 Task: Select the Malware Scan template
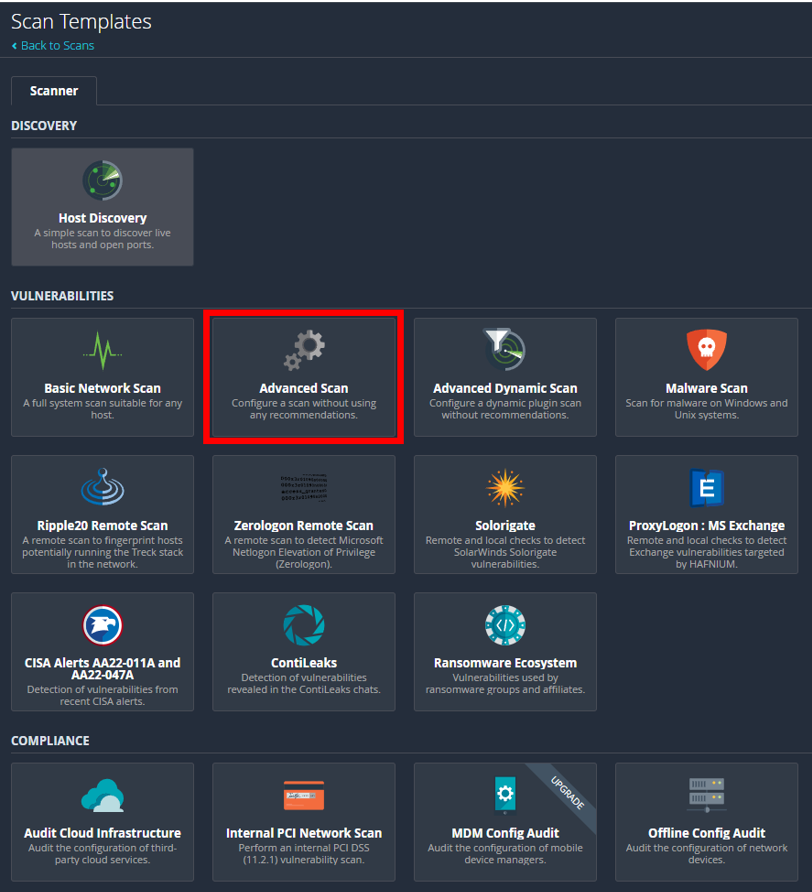706,377
